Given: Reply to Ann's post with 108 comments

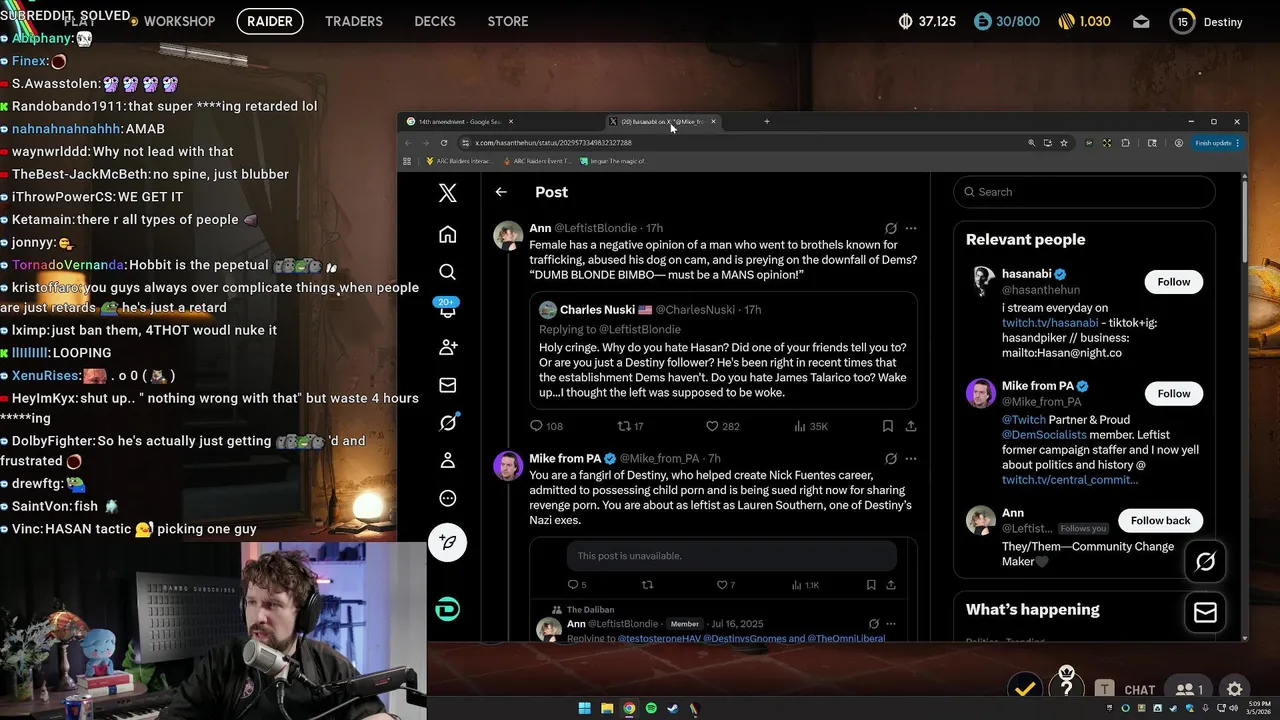Looking at the screenshot, I should 546,426.
